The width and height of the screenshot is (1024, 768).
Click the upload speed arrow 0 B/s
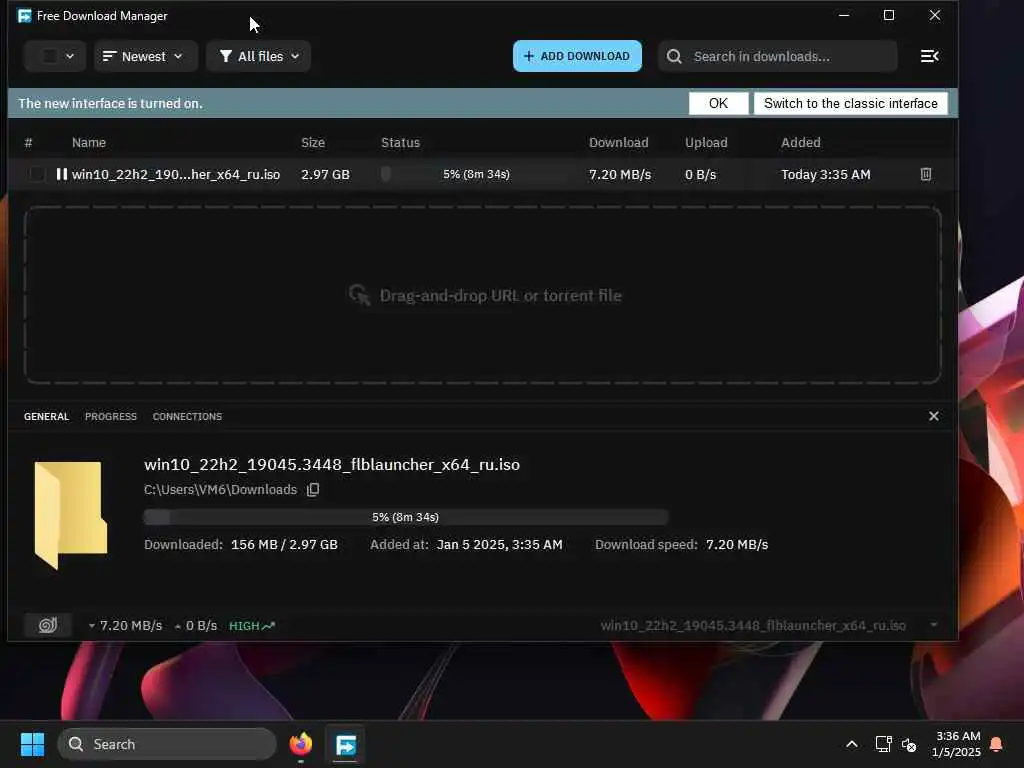[x=178, y=626]
